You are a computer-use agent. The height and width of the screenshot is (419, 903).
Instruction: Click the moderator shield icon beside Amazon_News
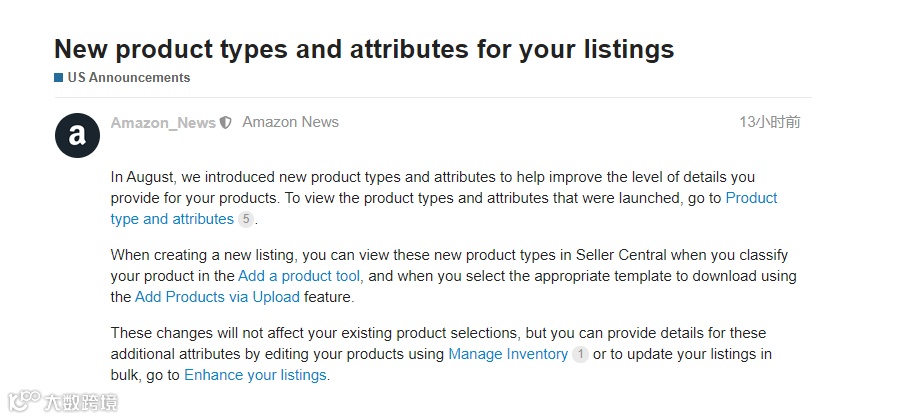[226, 123]
